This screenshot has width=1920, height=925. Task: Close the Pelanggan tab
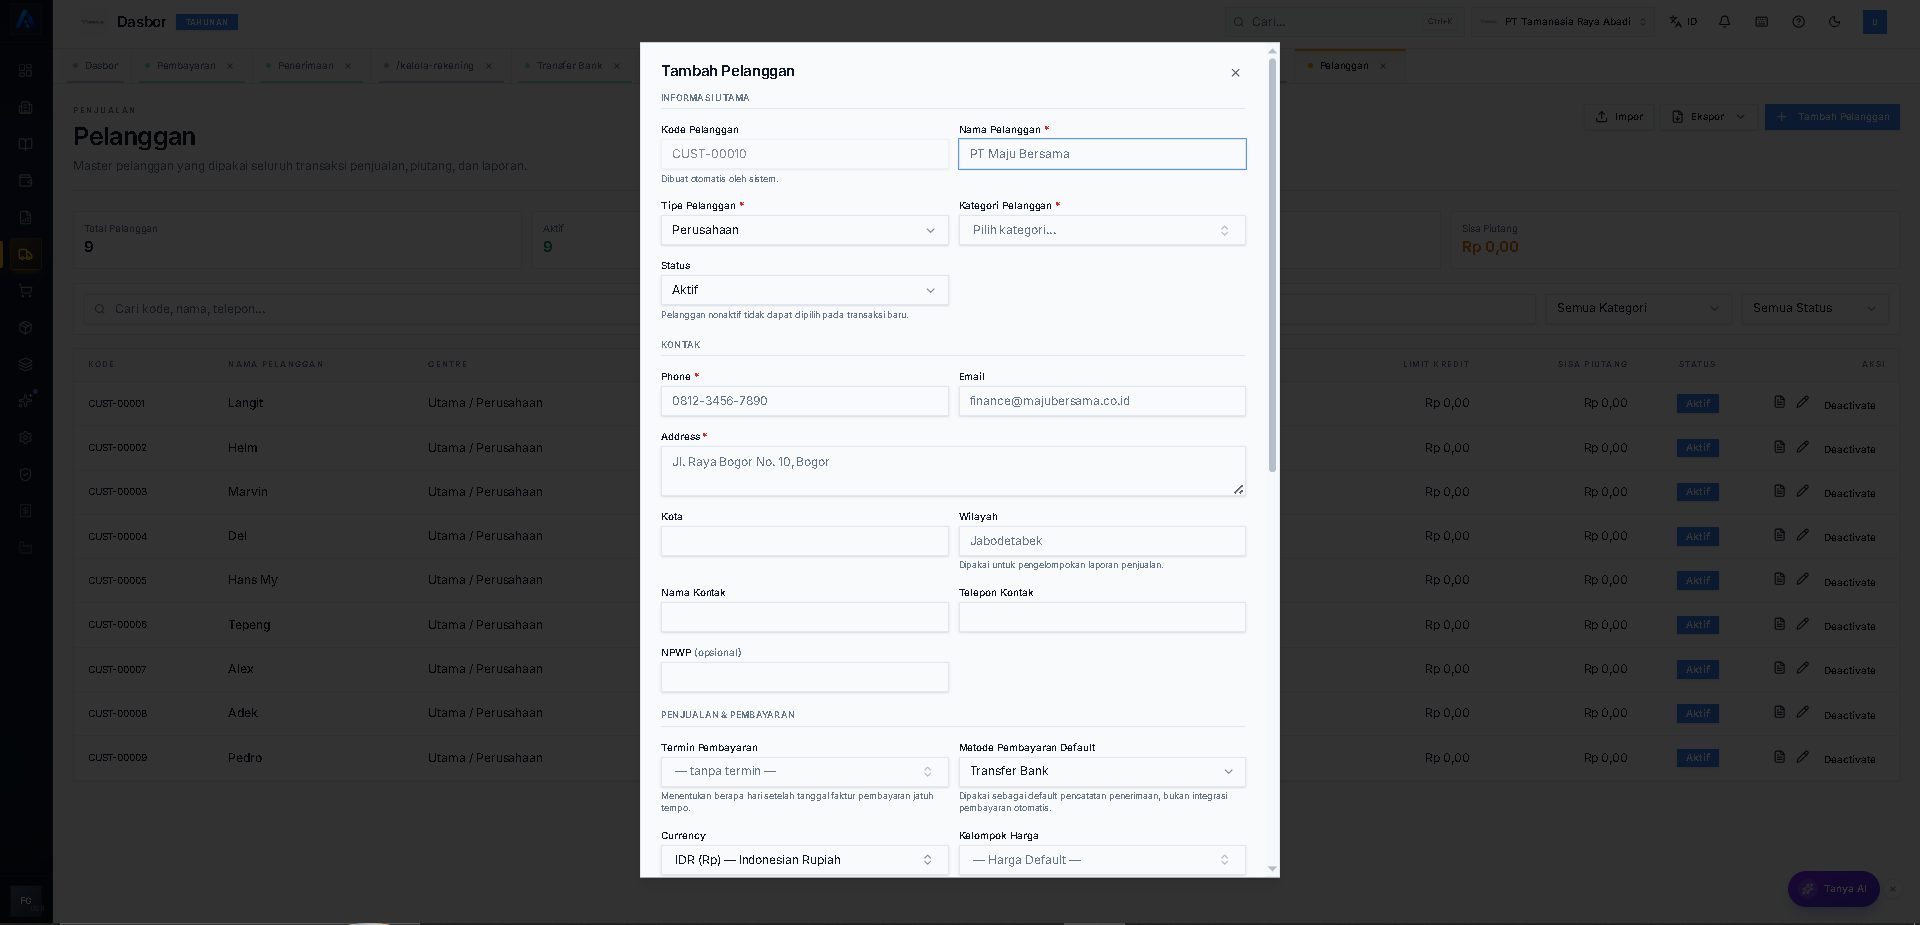[x=1383, y=66]
